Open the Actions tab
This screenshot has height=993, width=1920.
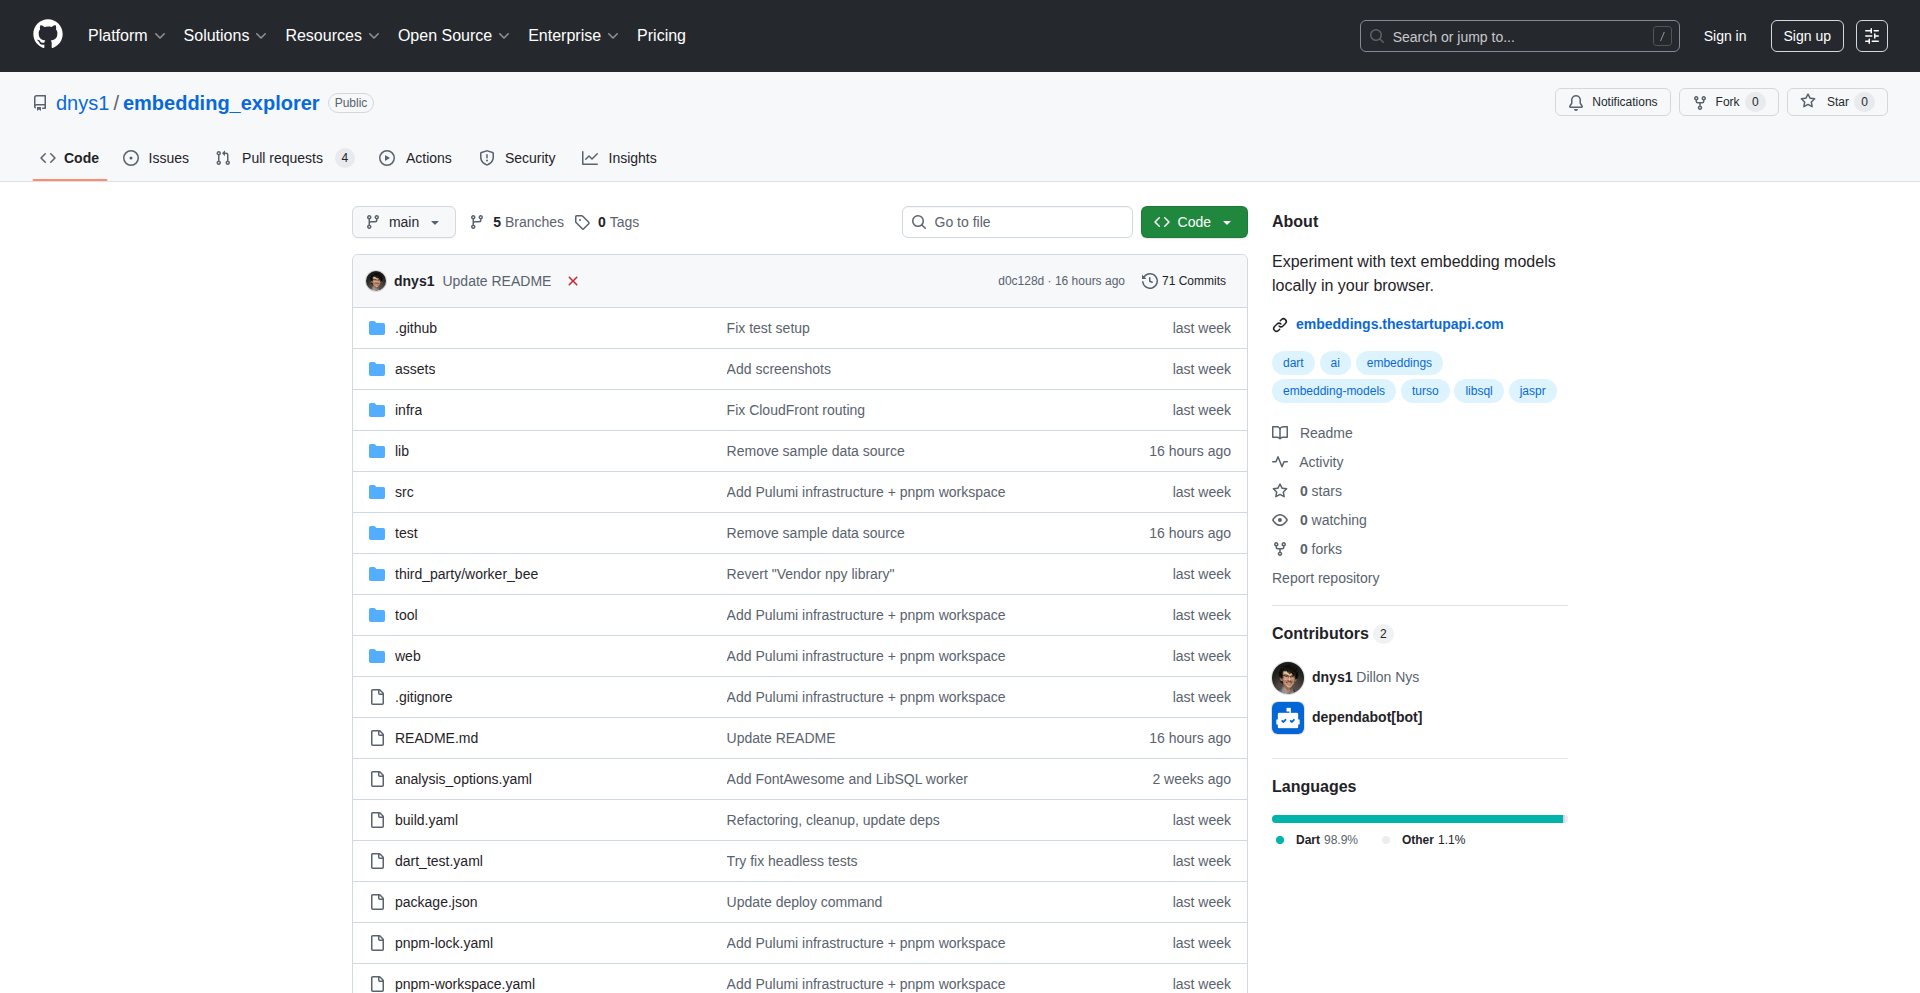pyautogui.click(x=416, y=158)
